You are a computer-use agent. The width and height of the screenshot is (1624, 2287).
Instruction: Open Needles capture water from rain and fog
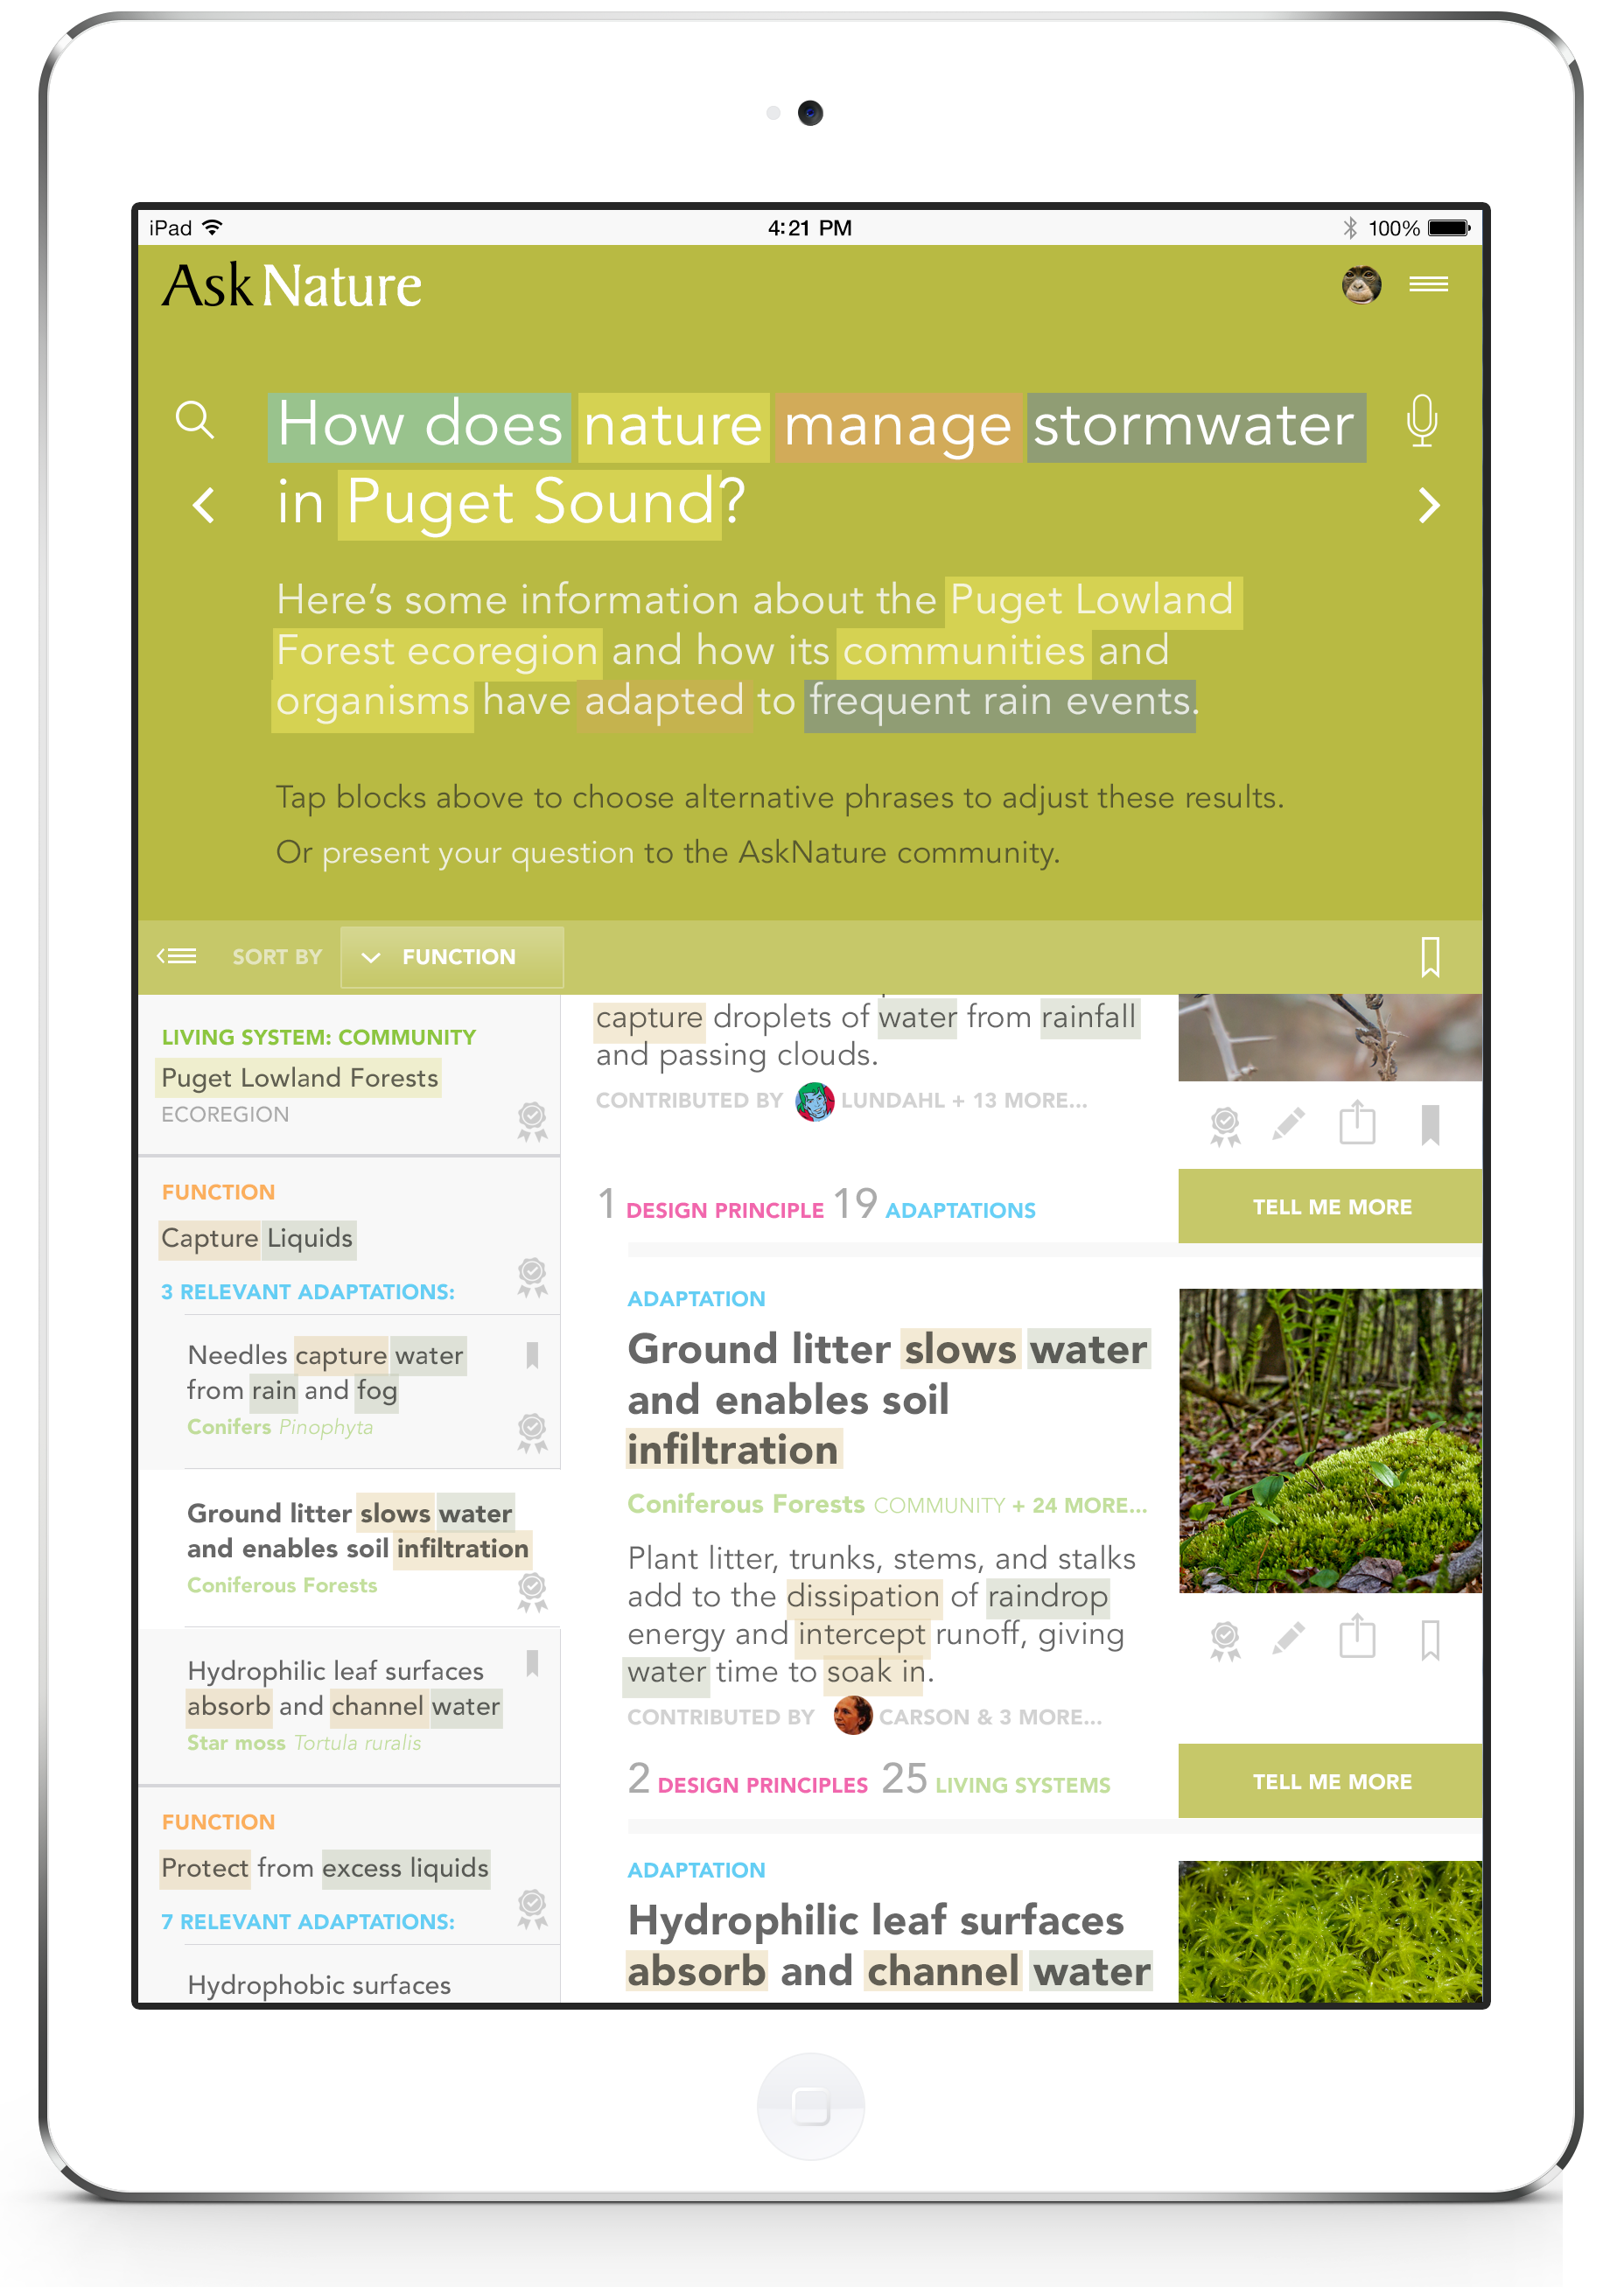pos(325,1372)
